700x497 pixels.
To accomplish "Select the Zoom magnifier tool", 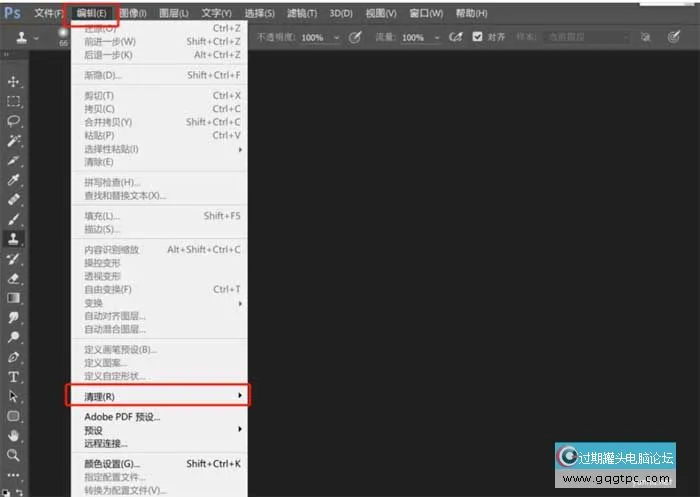I will point(14,455).
